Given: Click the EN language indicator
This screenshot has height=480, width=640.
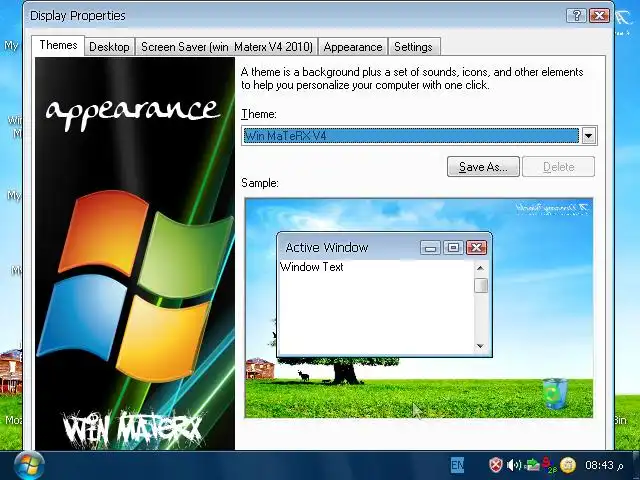Looking at the screenshot, I should coord(457,465).
